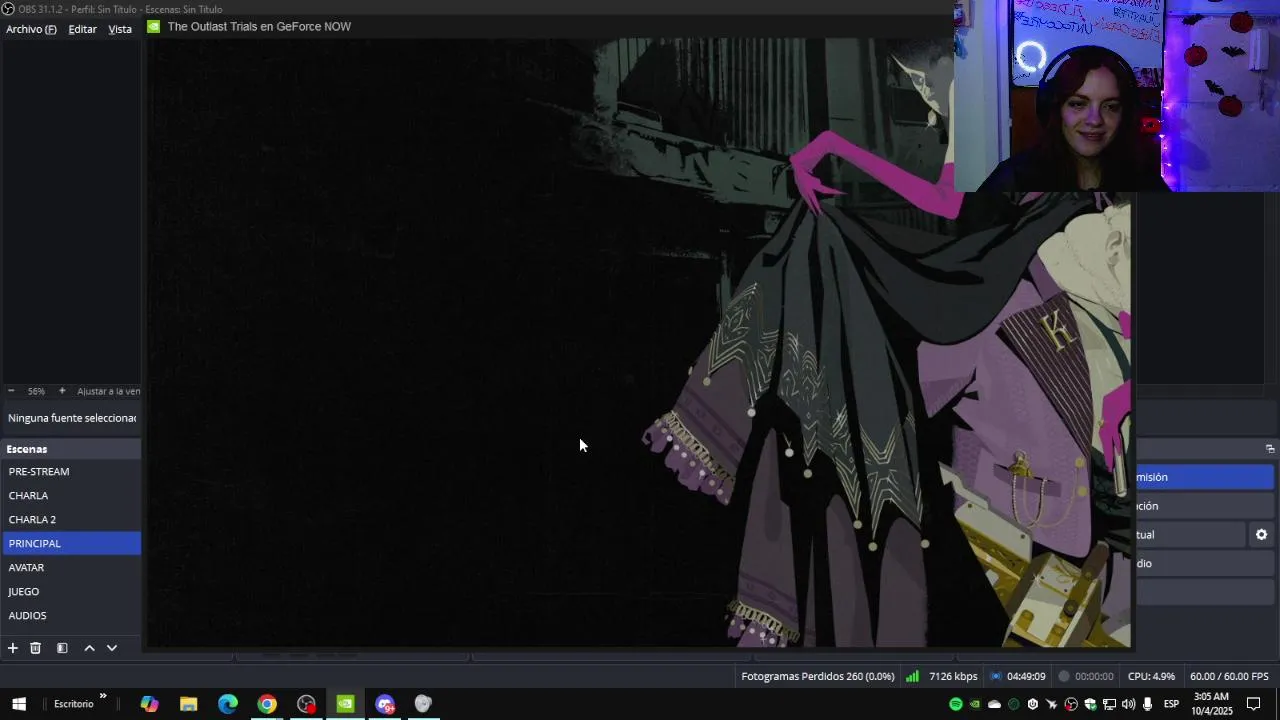
Task: Select the AUDIOS scene
Action: (x=71, y=615)
